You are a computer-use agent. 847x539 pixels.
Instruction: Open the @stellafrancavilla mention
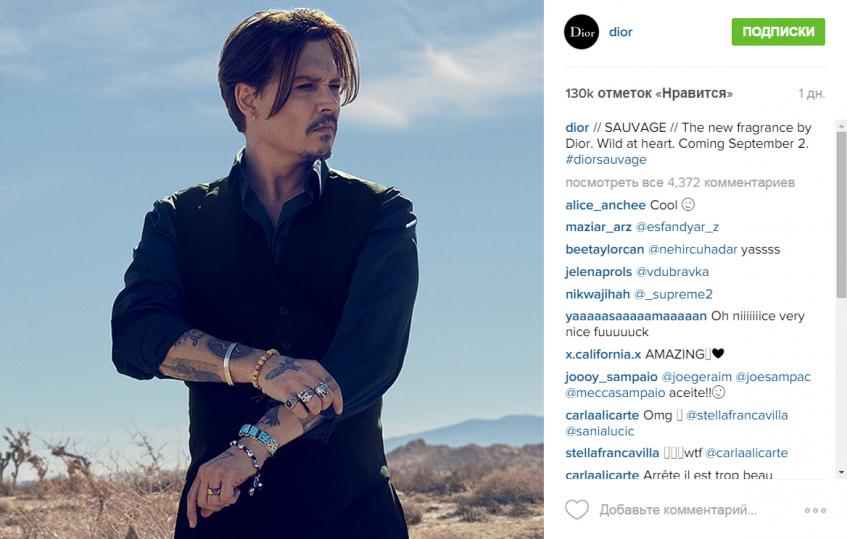(737, 415)
